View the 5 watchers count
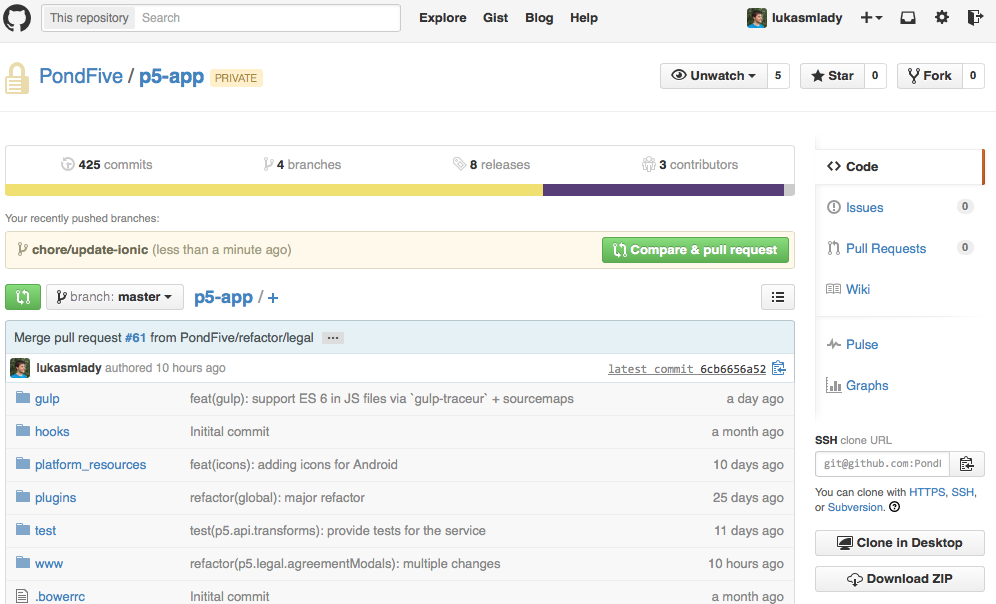The width and height of the screenshot is (996, 604). 778,76
